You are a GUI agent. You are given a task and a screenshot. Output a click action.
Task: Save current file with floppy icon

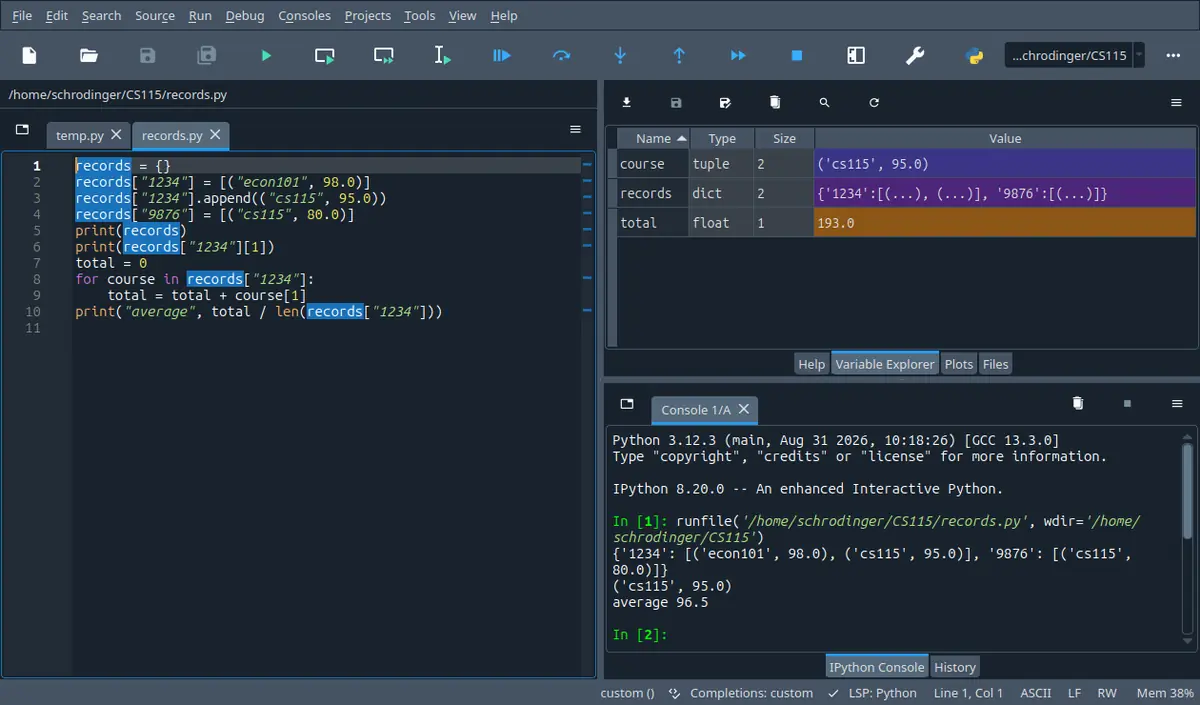click(x=148, y=56)
